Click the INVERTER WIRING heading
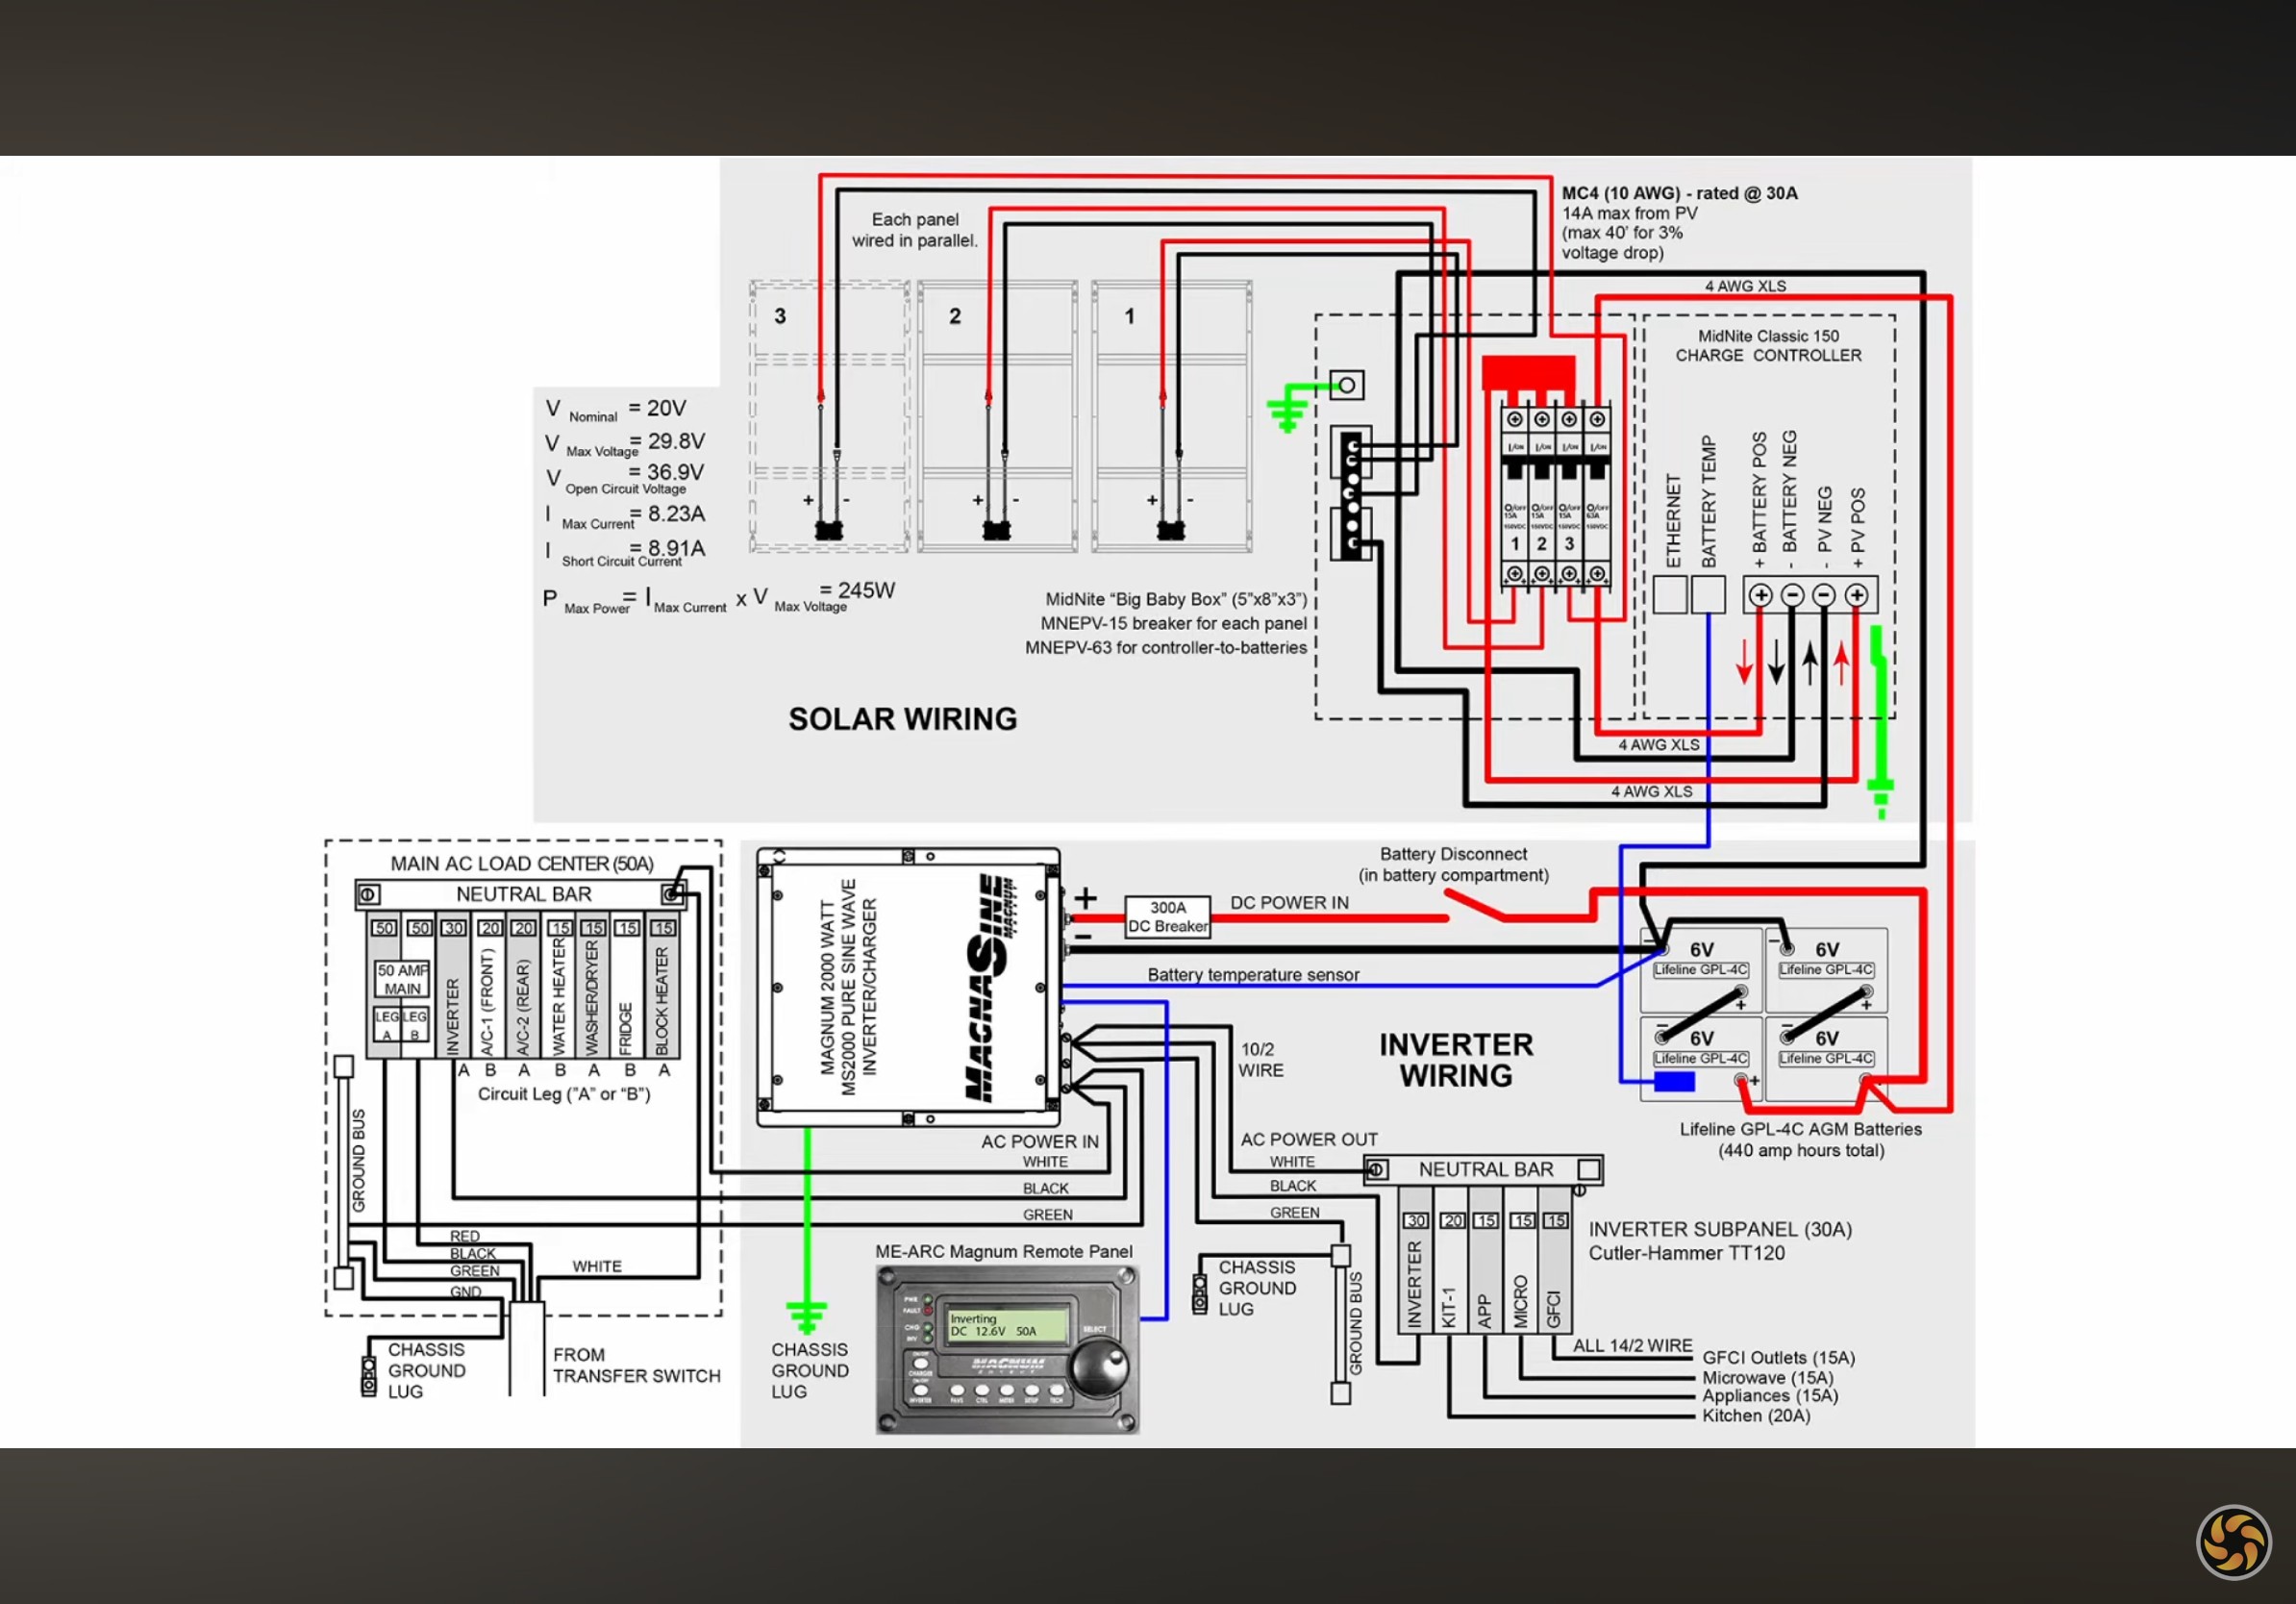 pos(1456,1060)
